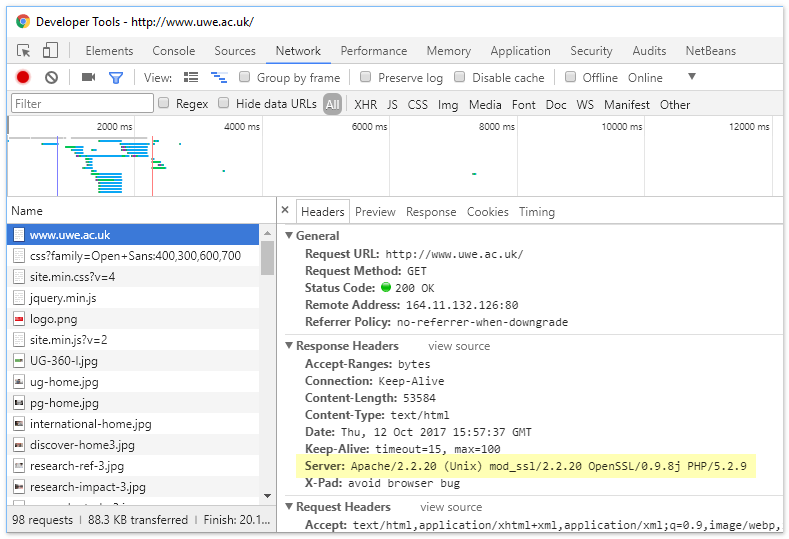789x539 pixels.
Task: Select the site.min.js?v=2 request row
Action: pos(133,340)
